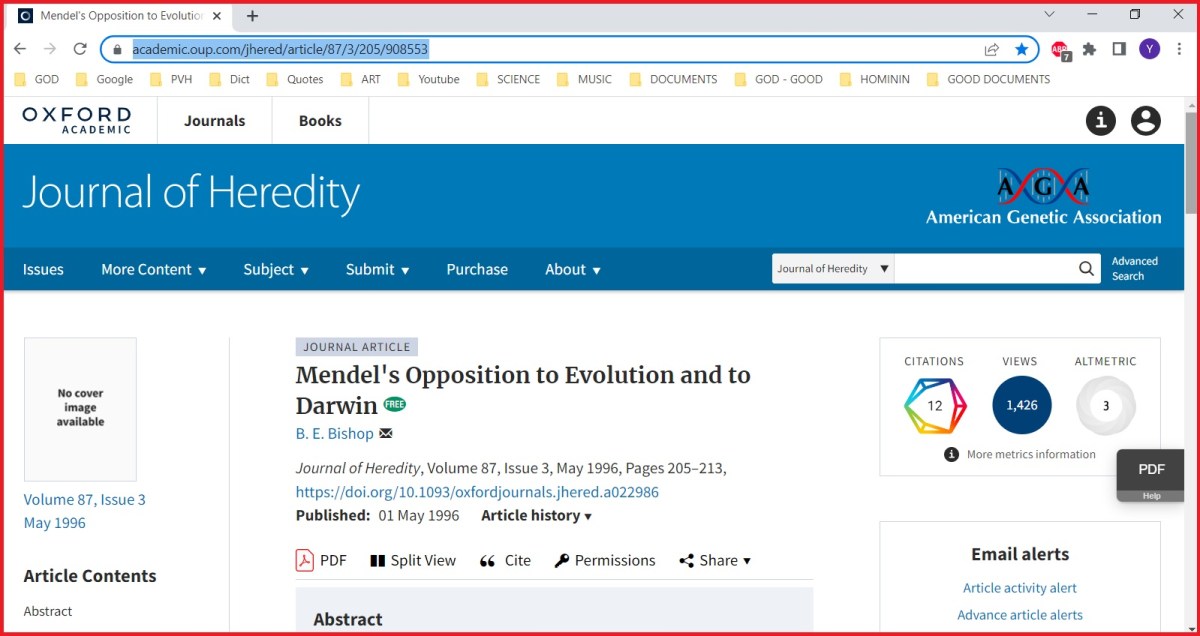The width and height of the screenshot is (1200, 636).
Task: Click the floating PDF button on right
Action: coord(1151,470)
